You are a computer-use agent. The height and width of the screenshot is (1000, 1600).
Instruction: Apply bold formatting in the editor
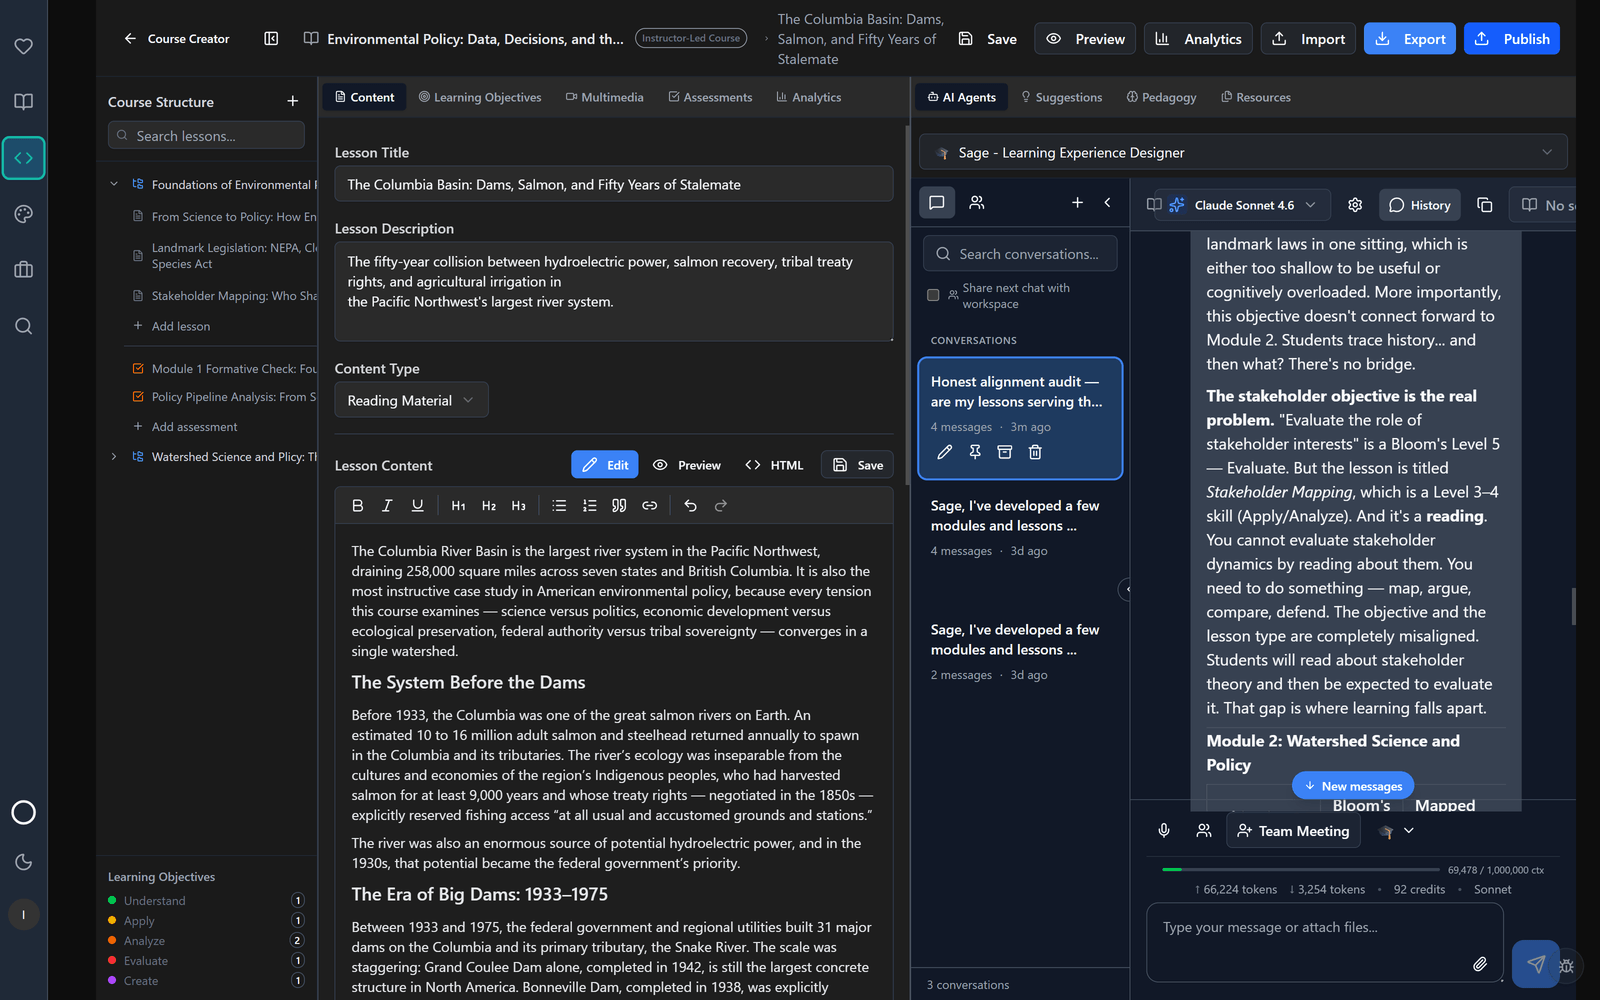[357, 506]
